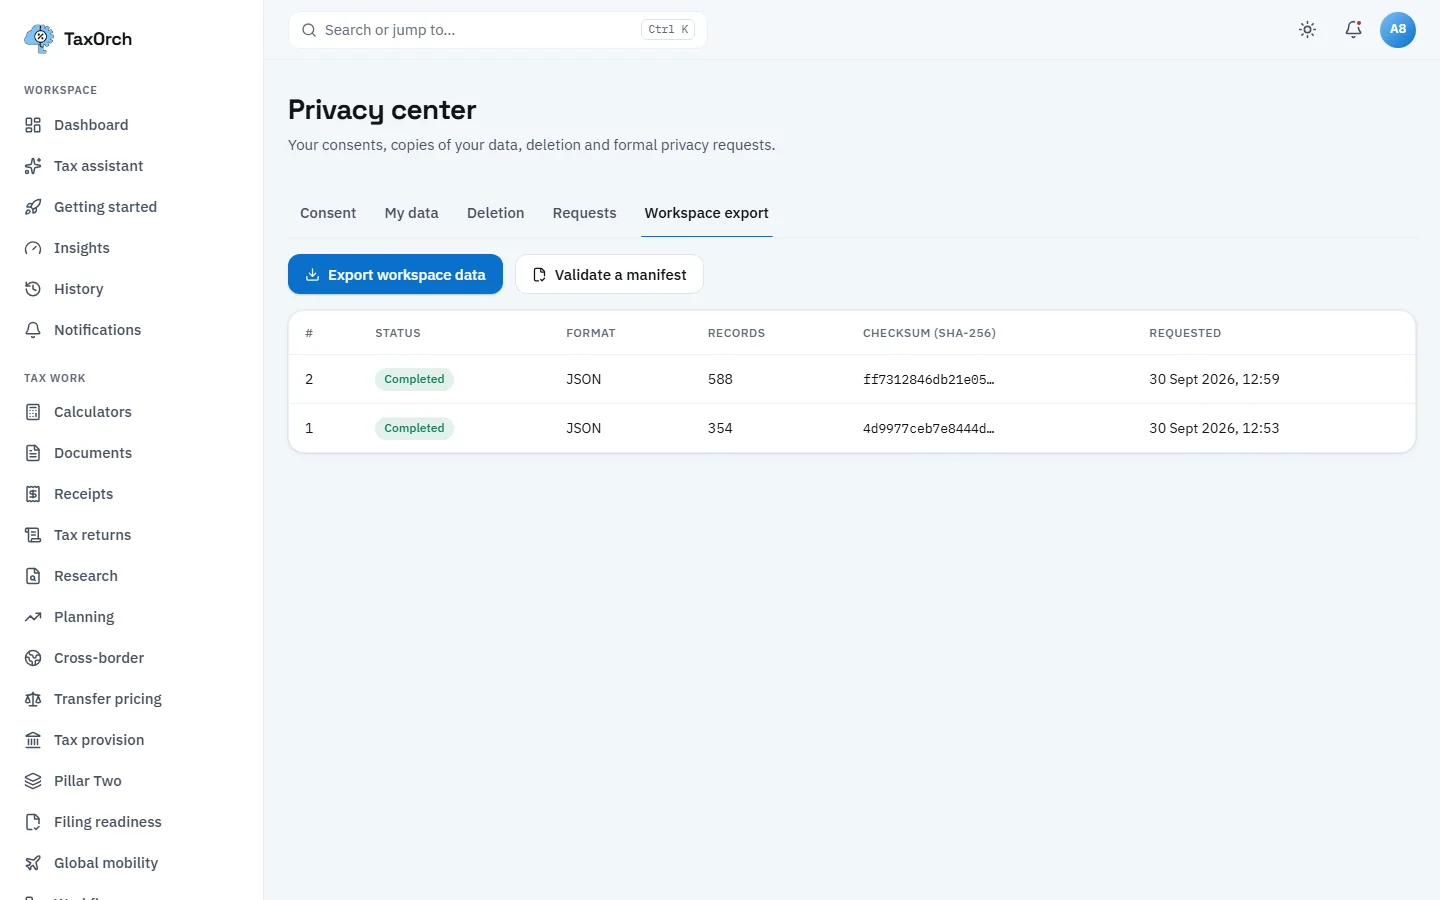Click the Filing readiness icon

coord(33,822)
